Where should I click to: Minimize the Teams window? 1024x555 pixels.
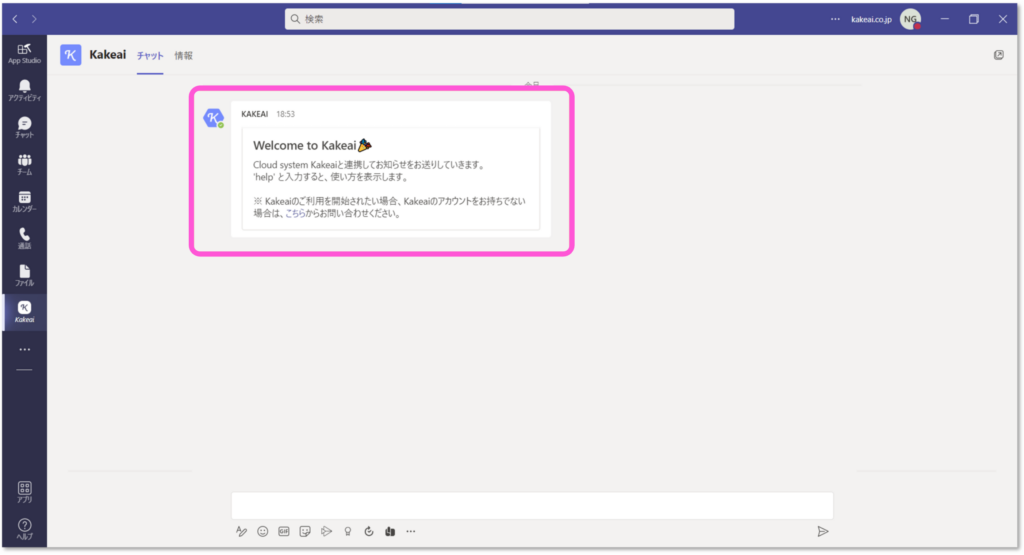[944, 19]
